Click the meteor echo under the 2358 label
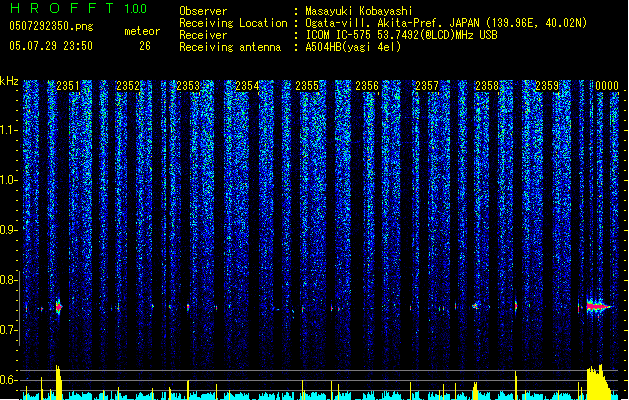This screenshot has height=400, width=629. 475,306
